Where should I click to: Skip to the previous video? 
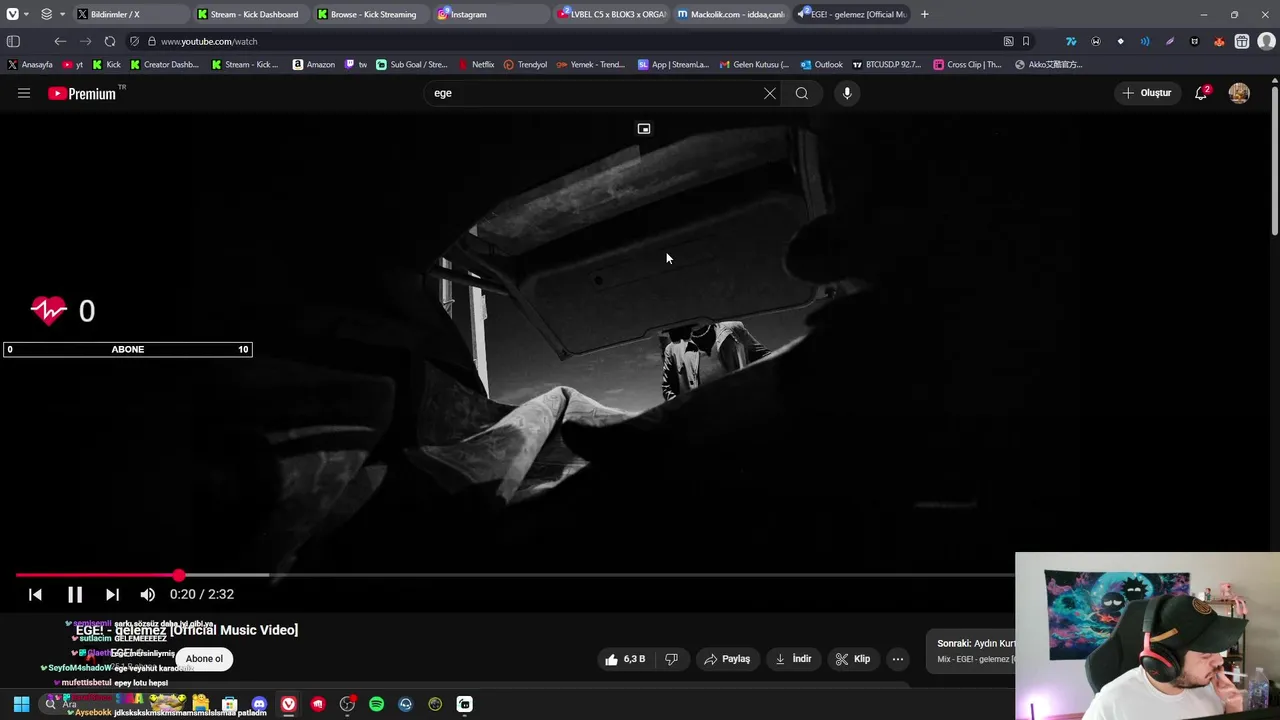pos(35,594)
